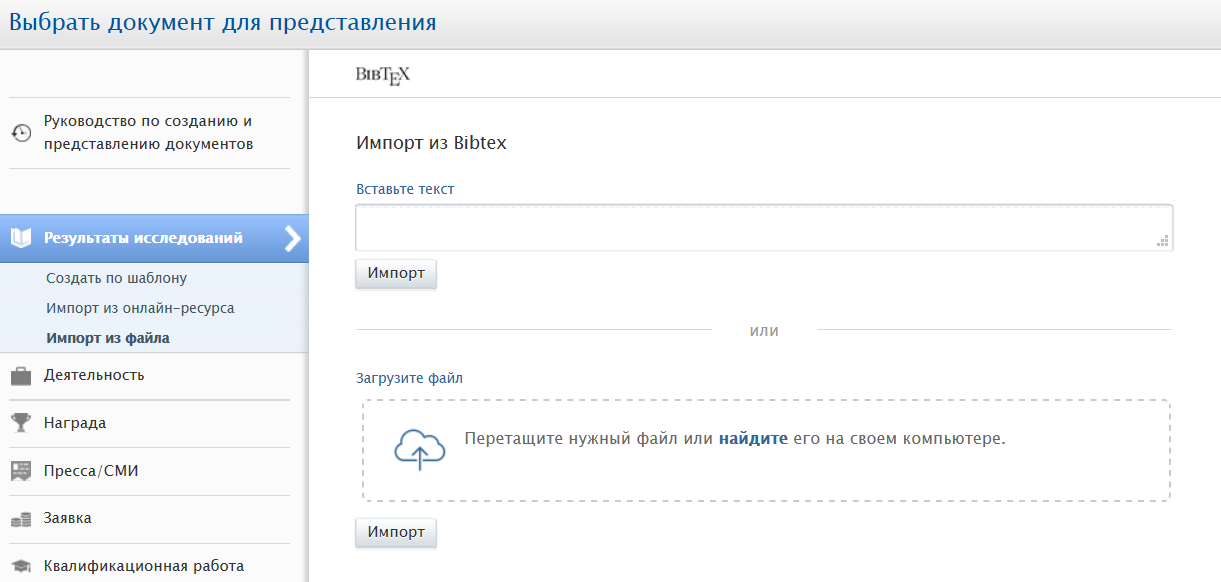Select Импорт из онлайн-ресурса submenu item
Image resolution: width=1221 pixels, height=582 pixels.
[140, 308]
